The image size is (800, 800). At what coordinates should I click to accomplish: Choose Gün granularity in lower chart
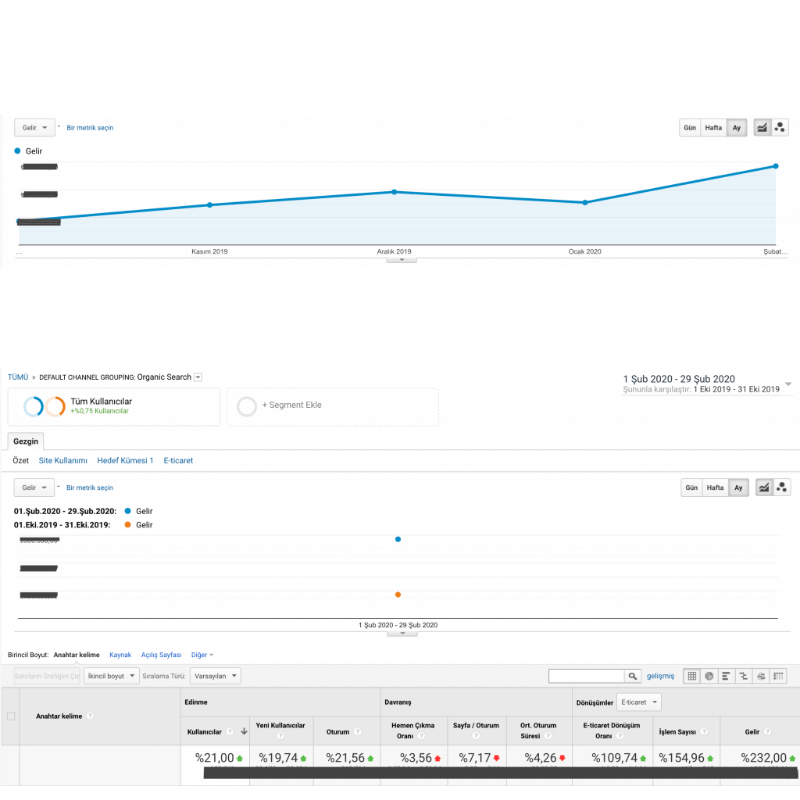pyautogui.click(x=691, y=488)
